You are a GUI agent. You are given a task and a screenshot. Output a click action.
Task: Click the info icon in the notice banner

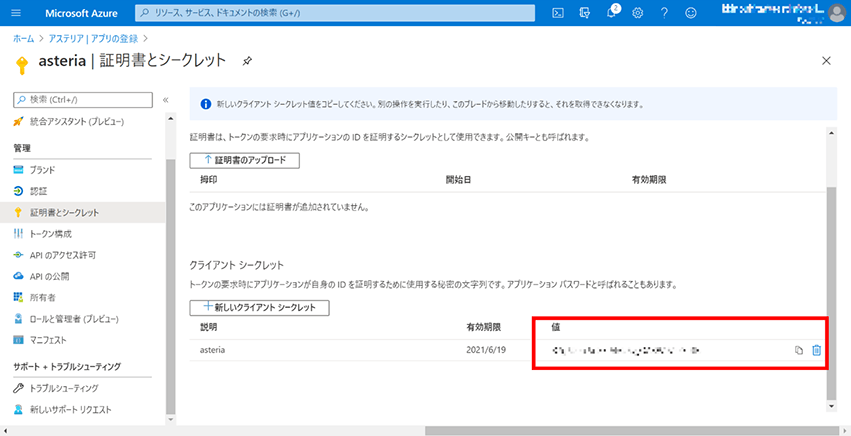[206, 104]
